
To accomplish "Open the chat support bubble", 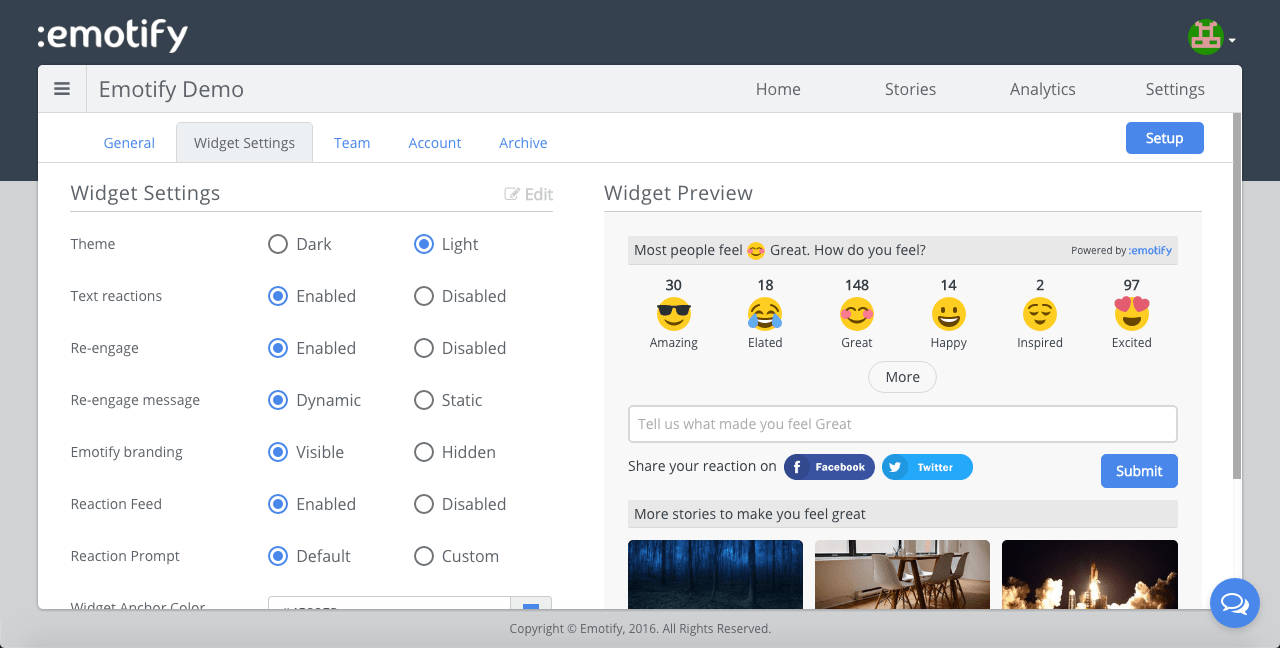I will coord(1234,603).
